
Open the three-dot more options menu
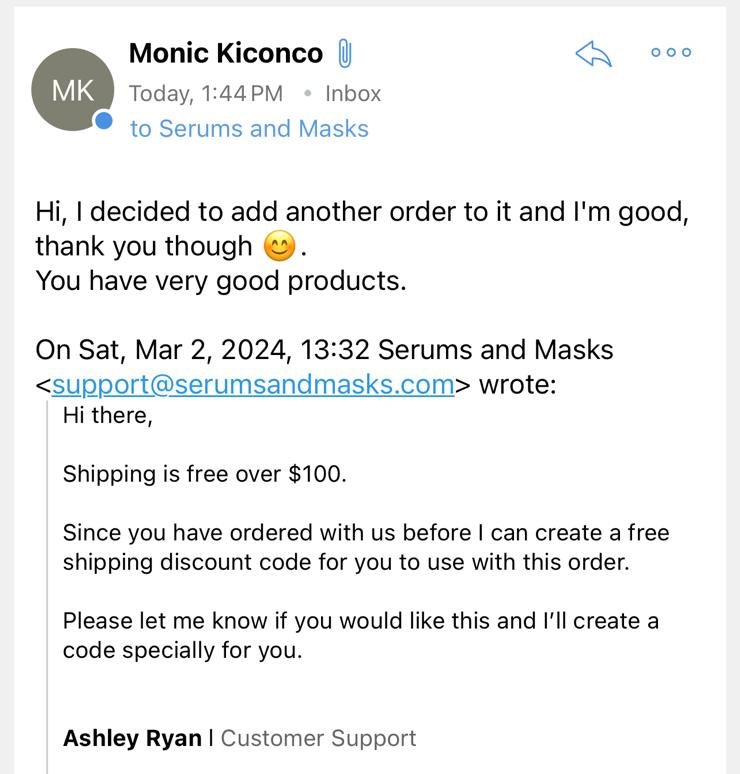point(671,52)
